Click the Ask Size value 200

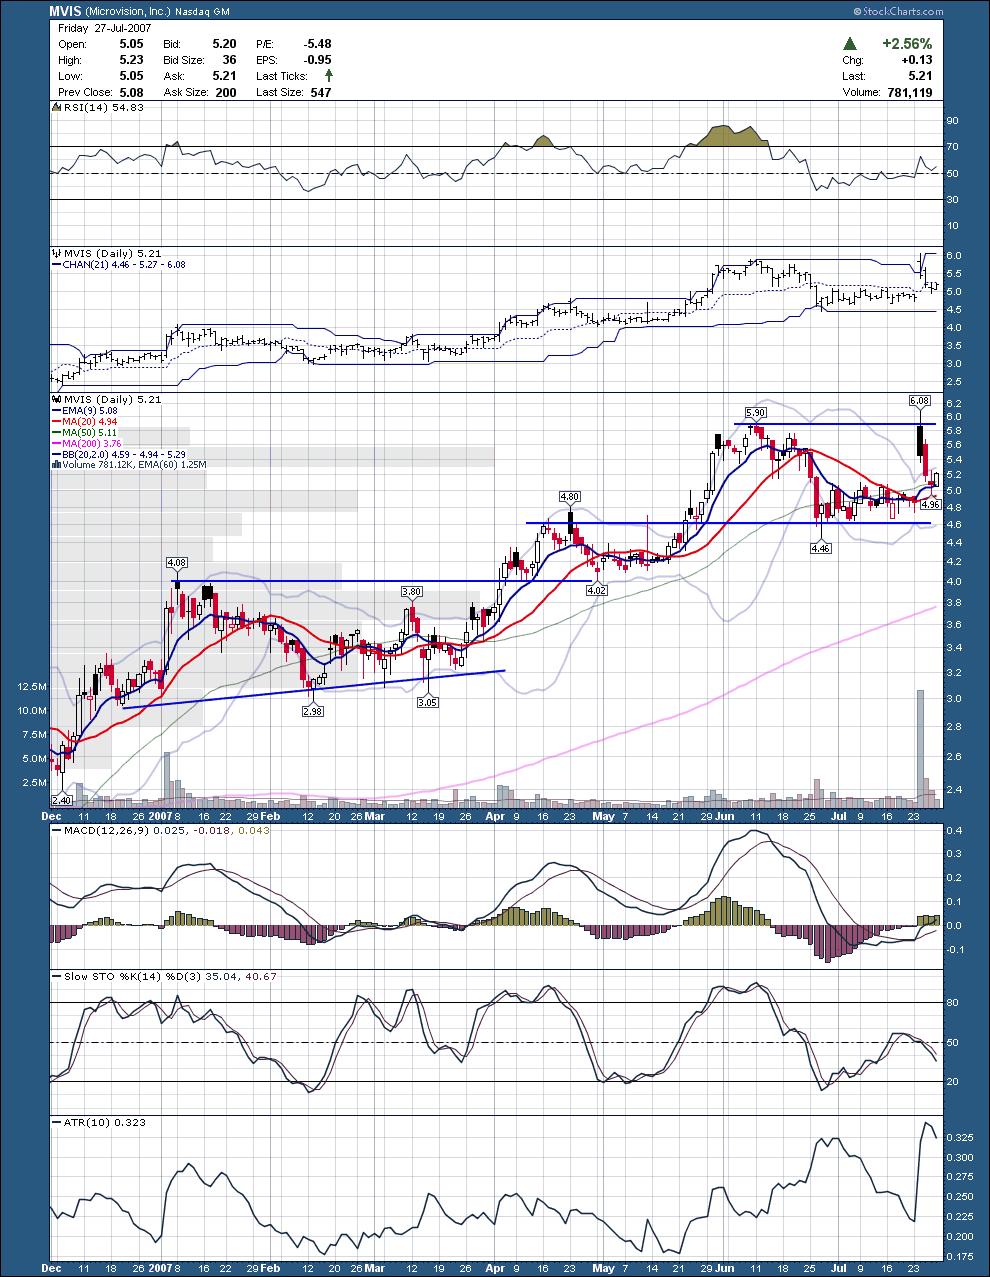[x=226, y=92]
